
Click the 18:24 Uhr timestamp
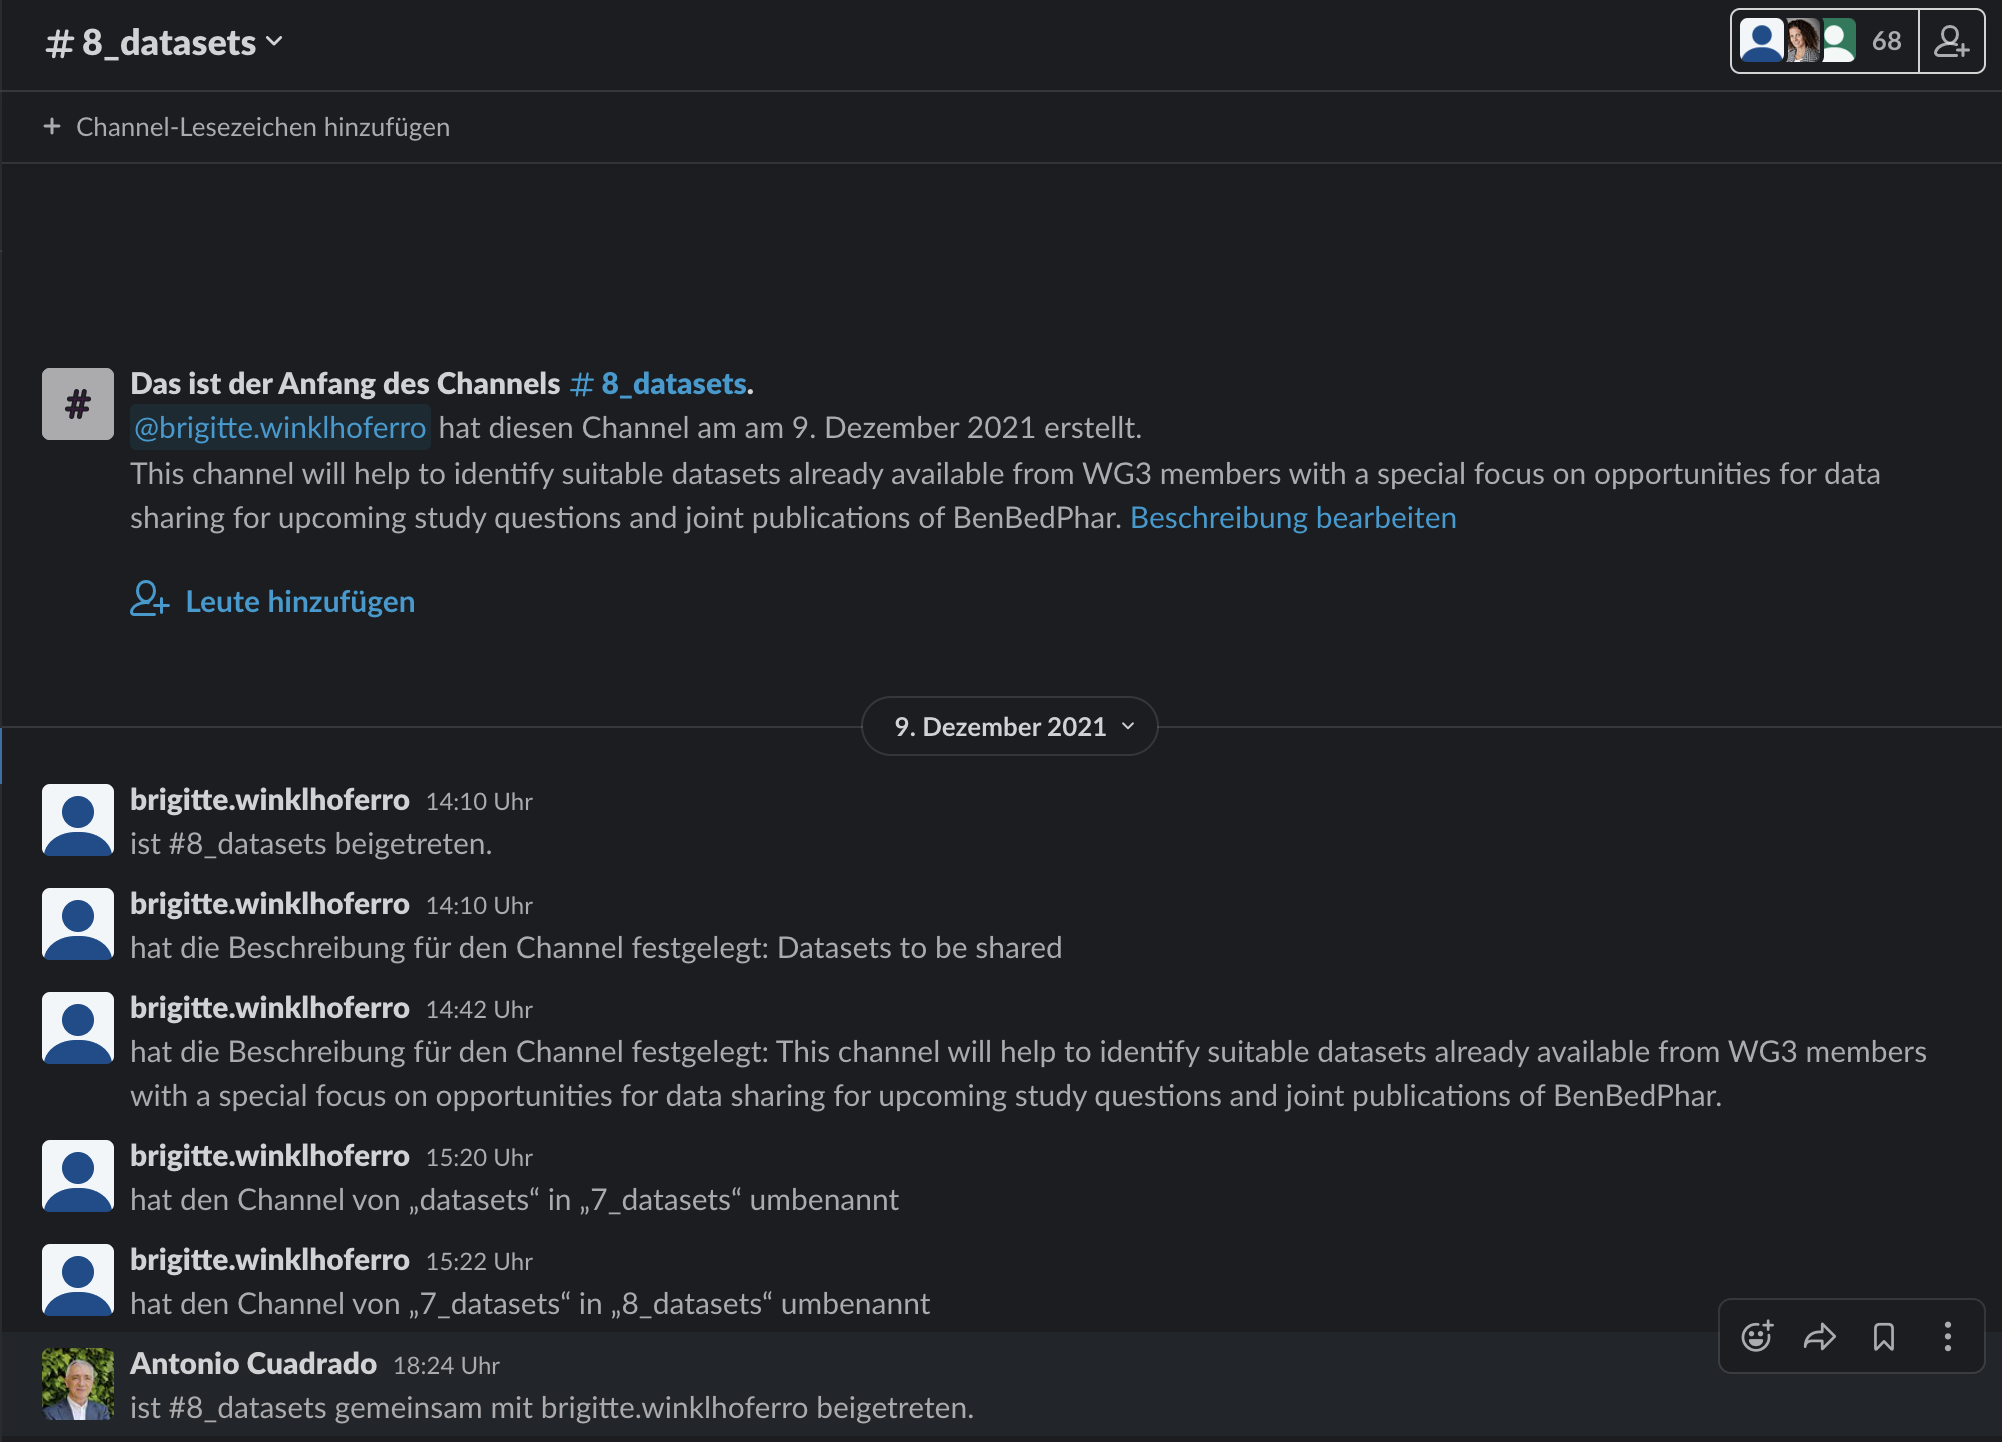coord(446,1366)
